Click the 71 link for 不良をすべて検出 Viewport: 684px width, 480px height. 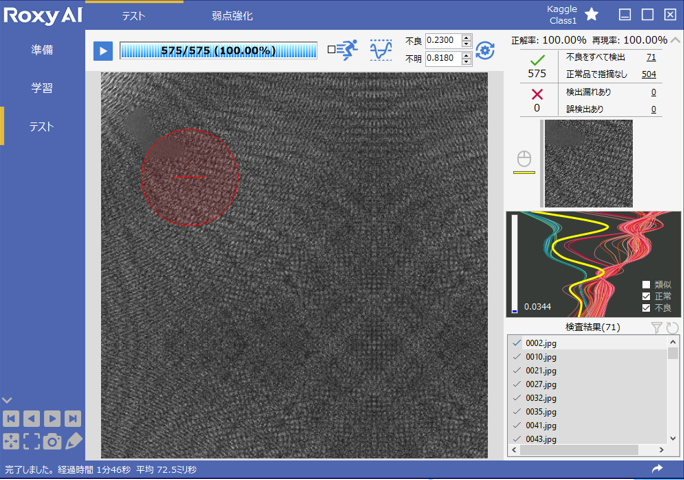(651, 58)
